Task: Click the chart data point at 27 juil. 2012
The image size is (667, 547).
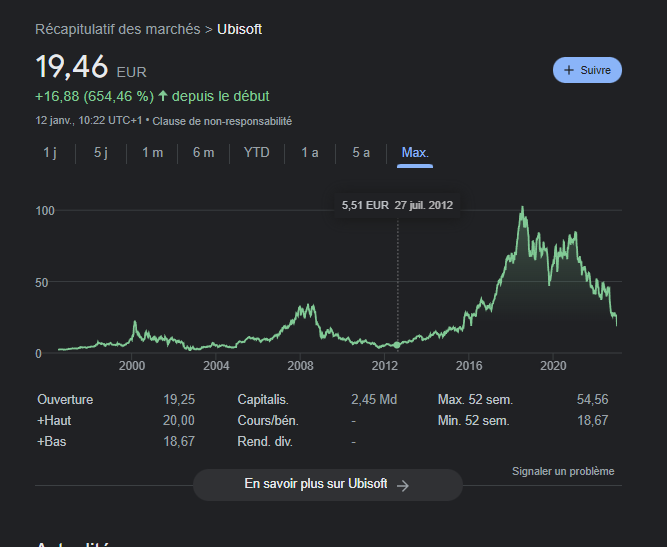Action: [397, 345]
